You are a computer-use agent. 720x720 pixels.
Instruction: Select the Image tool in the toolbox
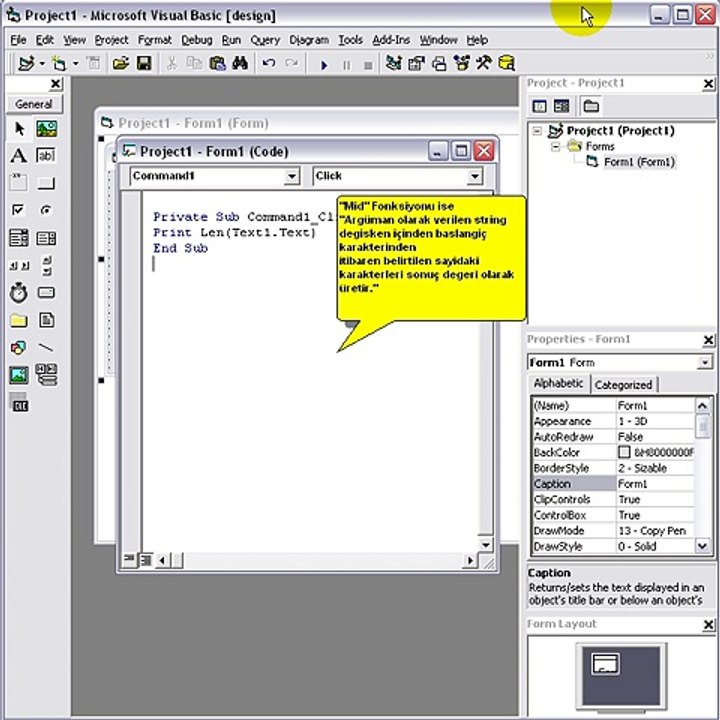pos(19,375)
